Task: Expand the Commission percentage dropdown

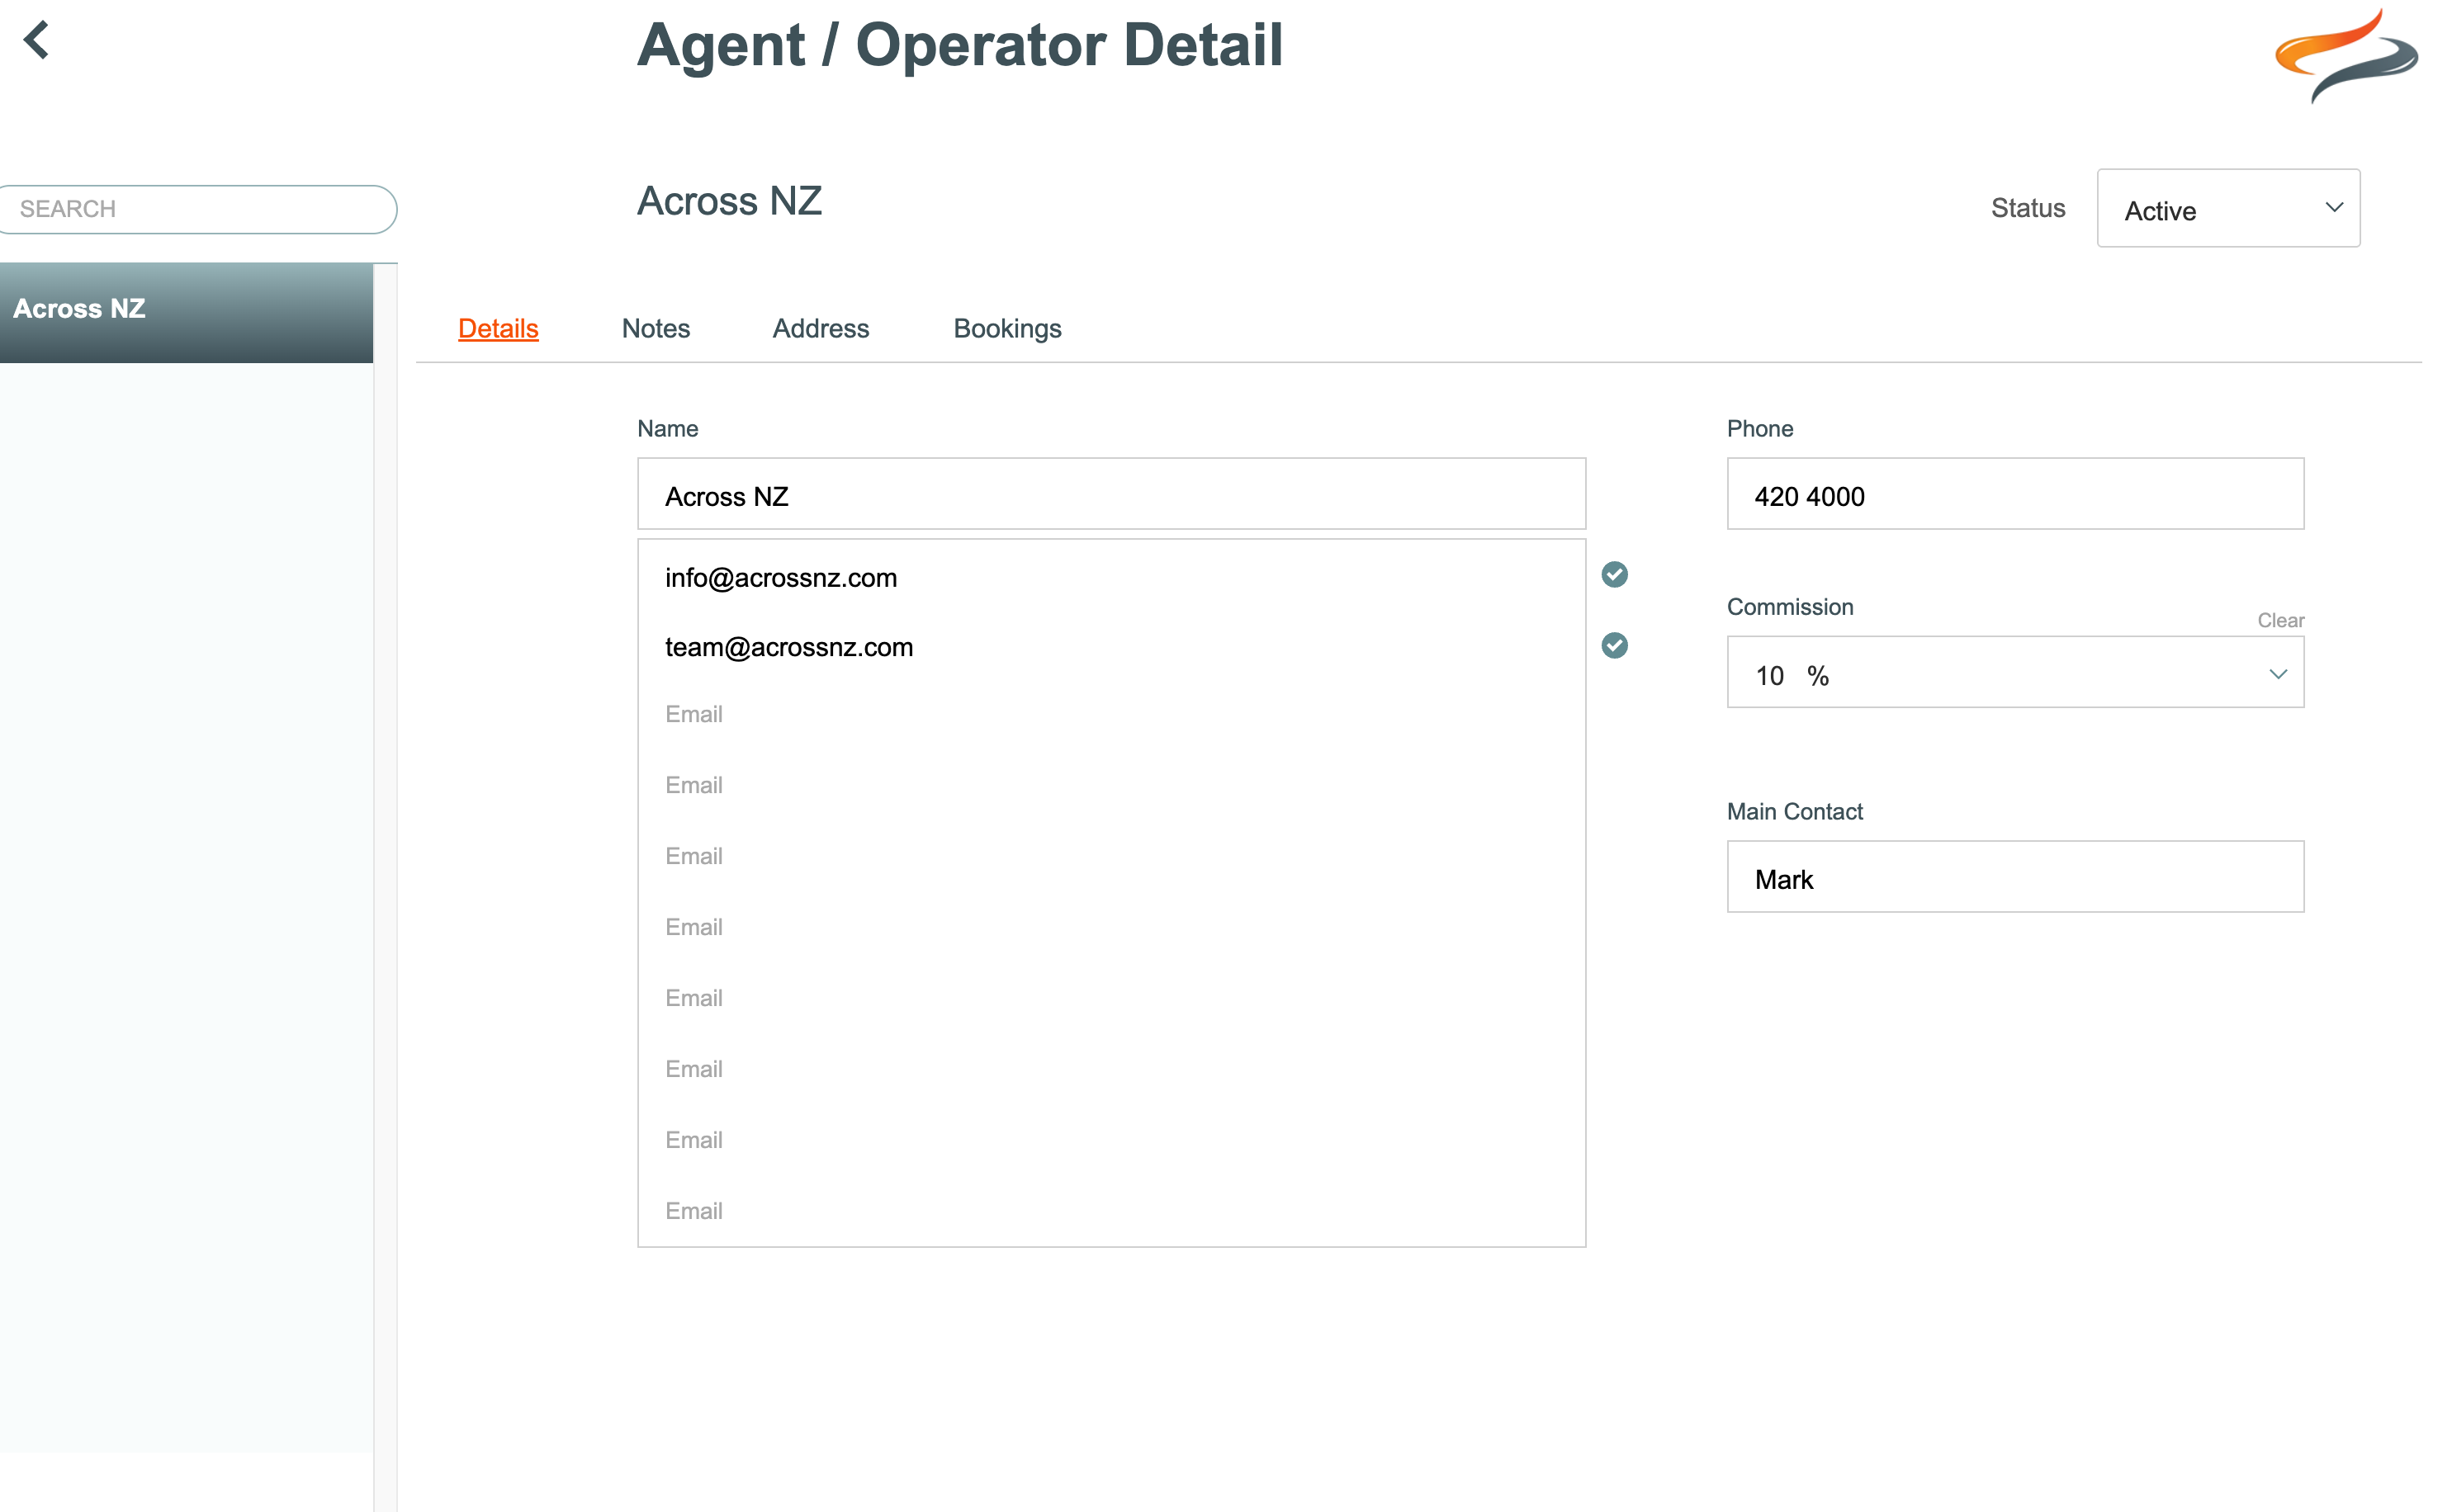Action: (x=2015, y=672)
